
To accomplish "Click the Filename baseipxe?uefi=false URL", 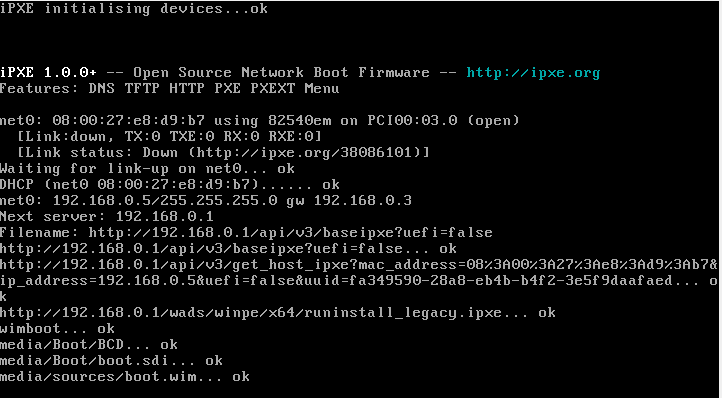I will [x=291, y=233].
